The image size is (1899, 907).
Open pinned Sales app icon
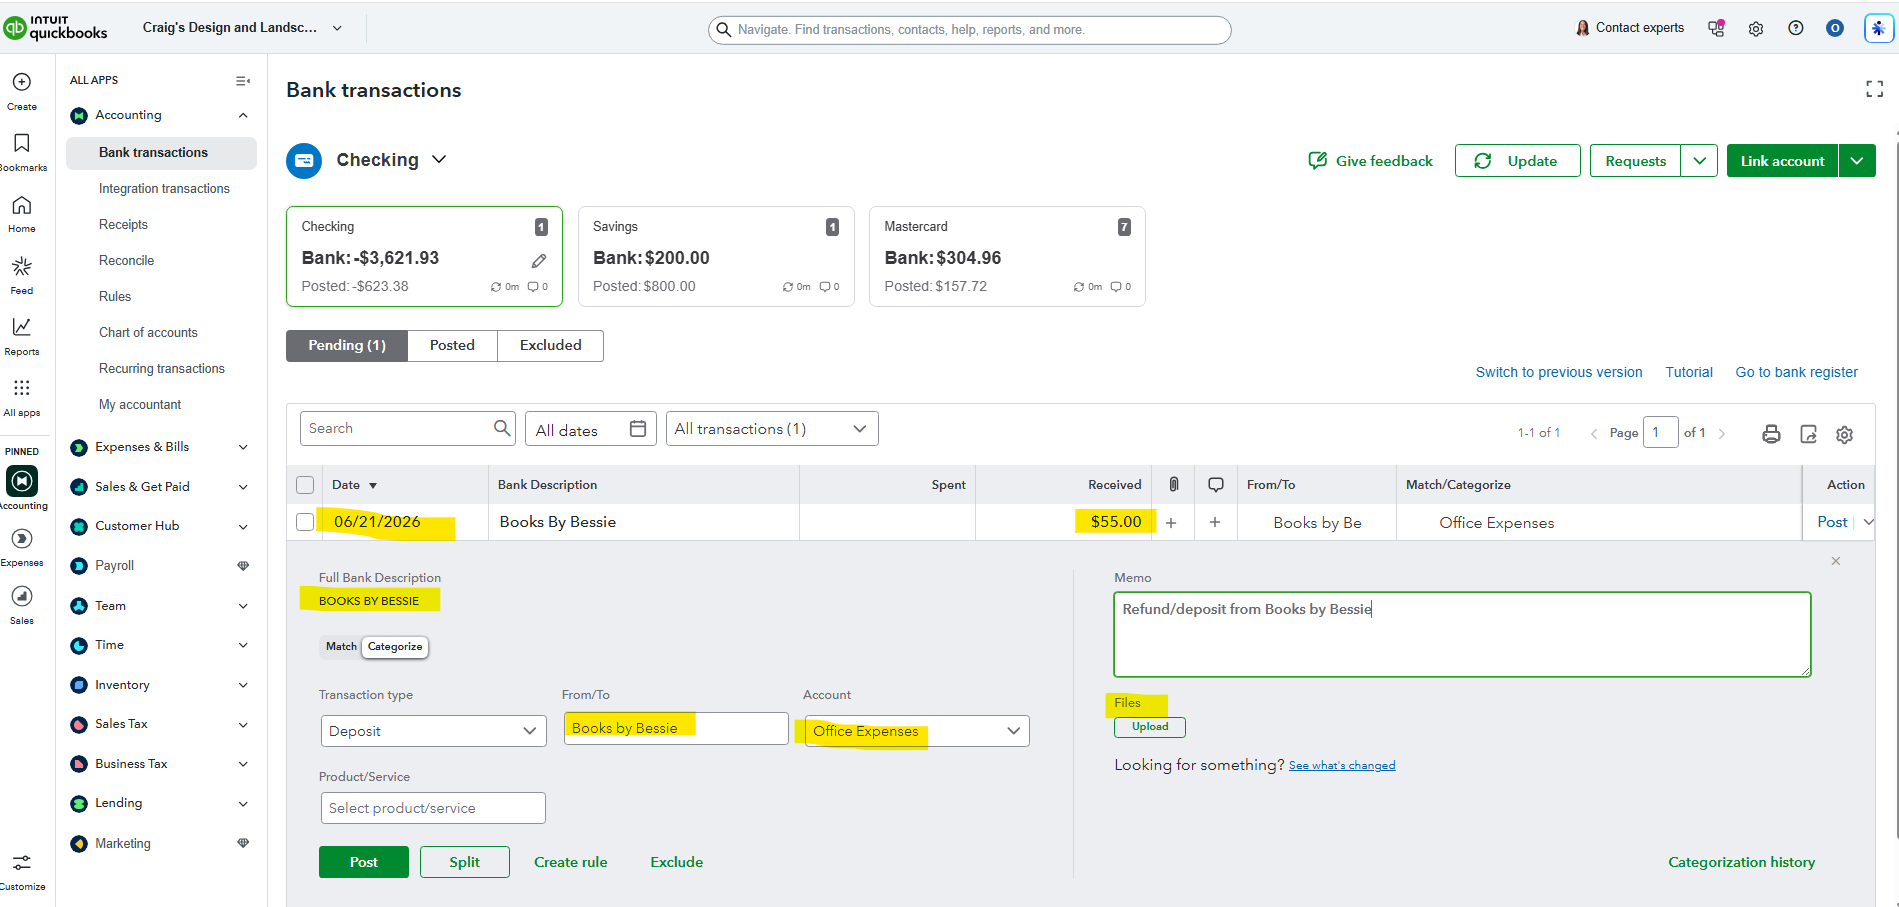click(22, 597)
